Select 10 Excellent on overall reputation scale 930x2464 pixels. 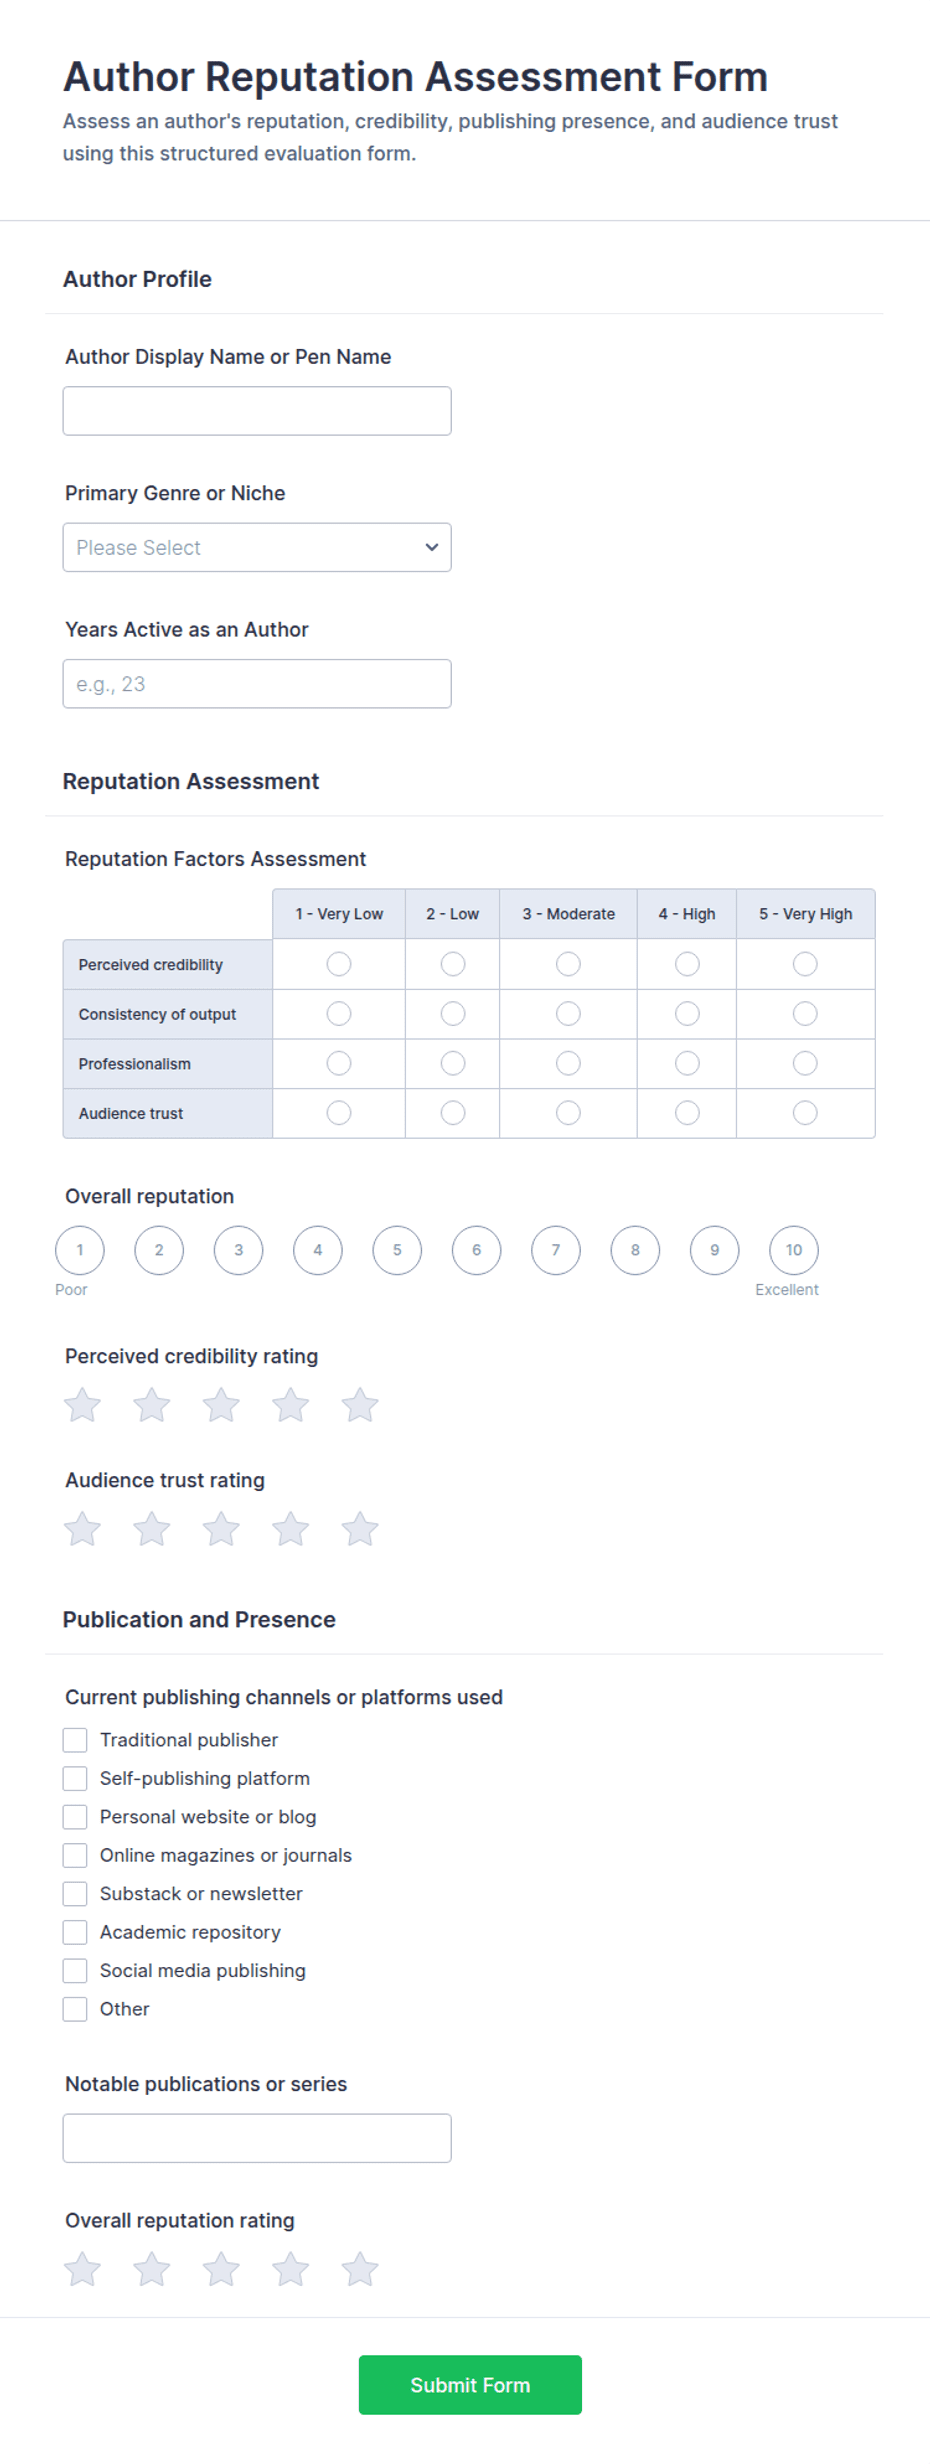(x=794, y=1250)
